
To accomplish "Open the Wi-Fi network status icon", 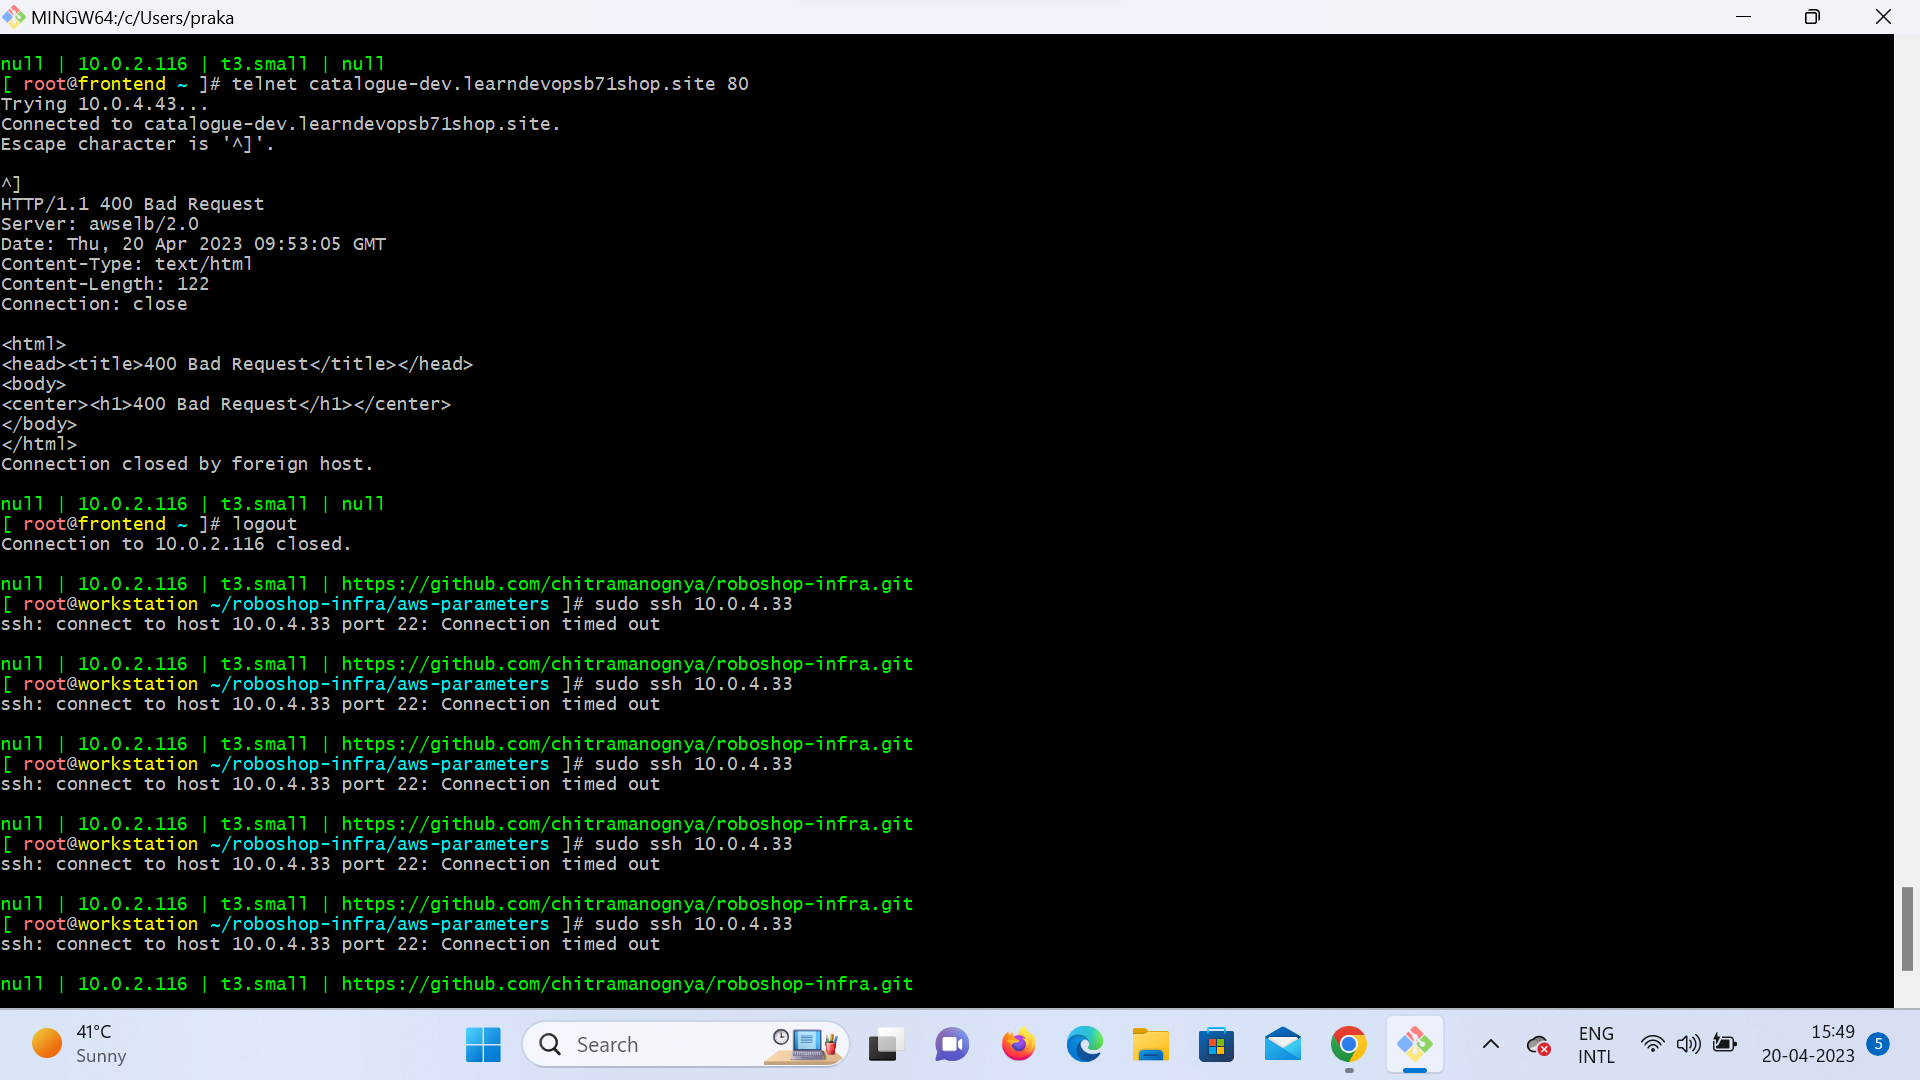I will 1652,1045.
